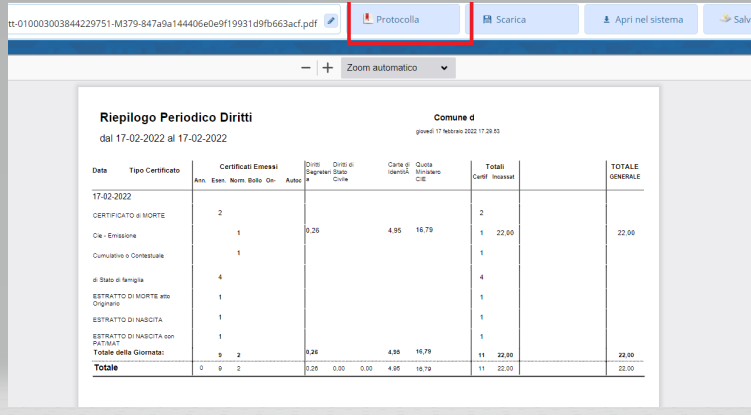This screenshot has width=751, height=415.
Task: Click the TOTALE GENERALE column header
Action: tap(624, 171)
